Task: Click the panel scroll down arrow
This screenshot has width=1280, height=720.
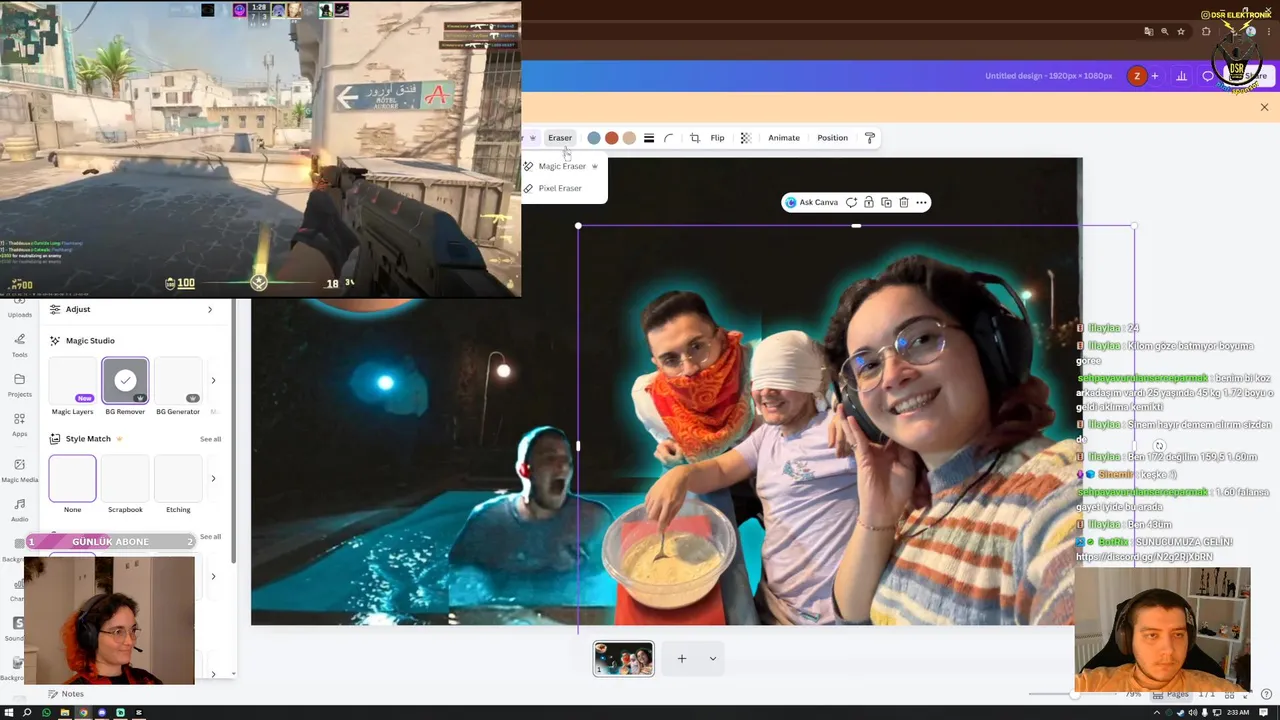Action: [233, 674]
